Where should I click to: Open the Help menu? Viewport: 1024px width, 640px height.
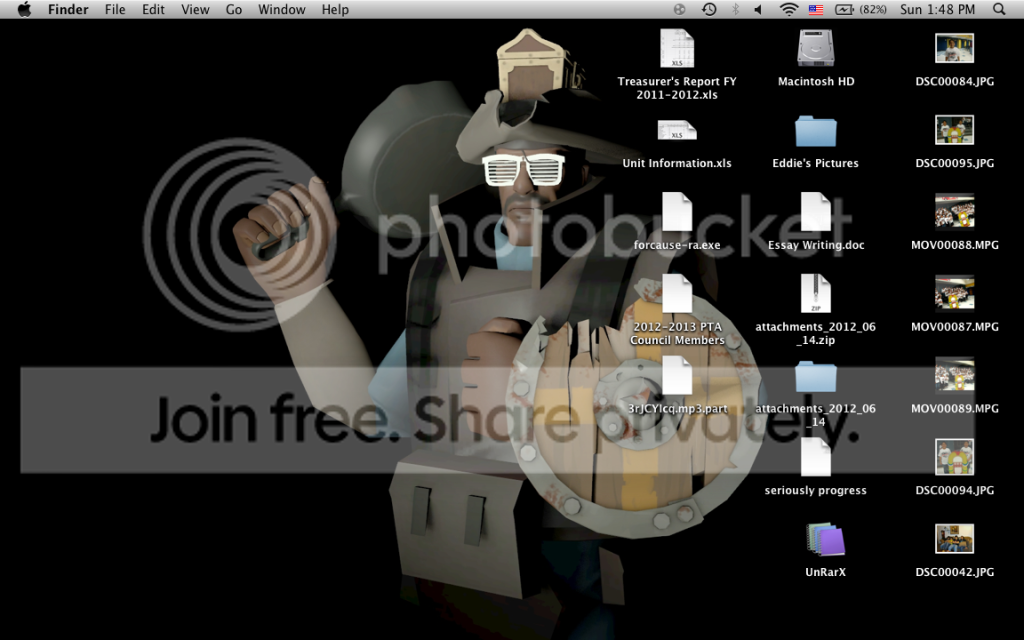pyautogui.click(x=335, y=9)
